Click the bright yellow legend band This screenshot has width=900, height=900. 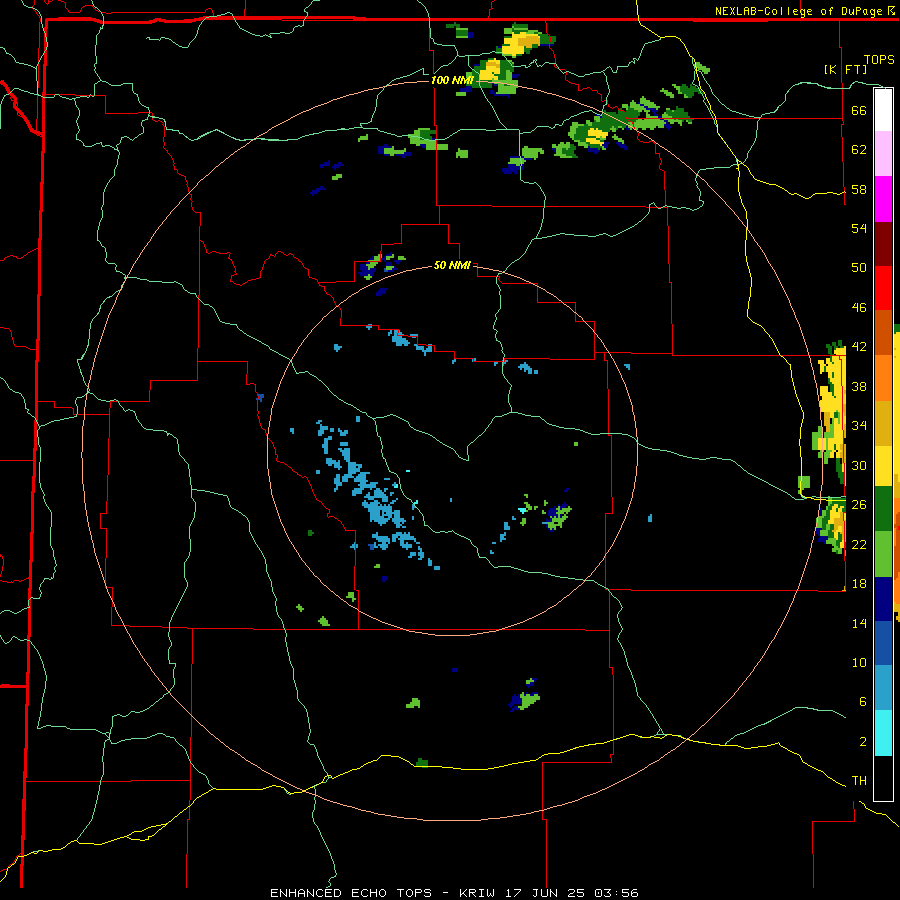click(x=883, y=466)
